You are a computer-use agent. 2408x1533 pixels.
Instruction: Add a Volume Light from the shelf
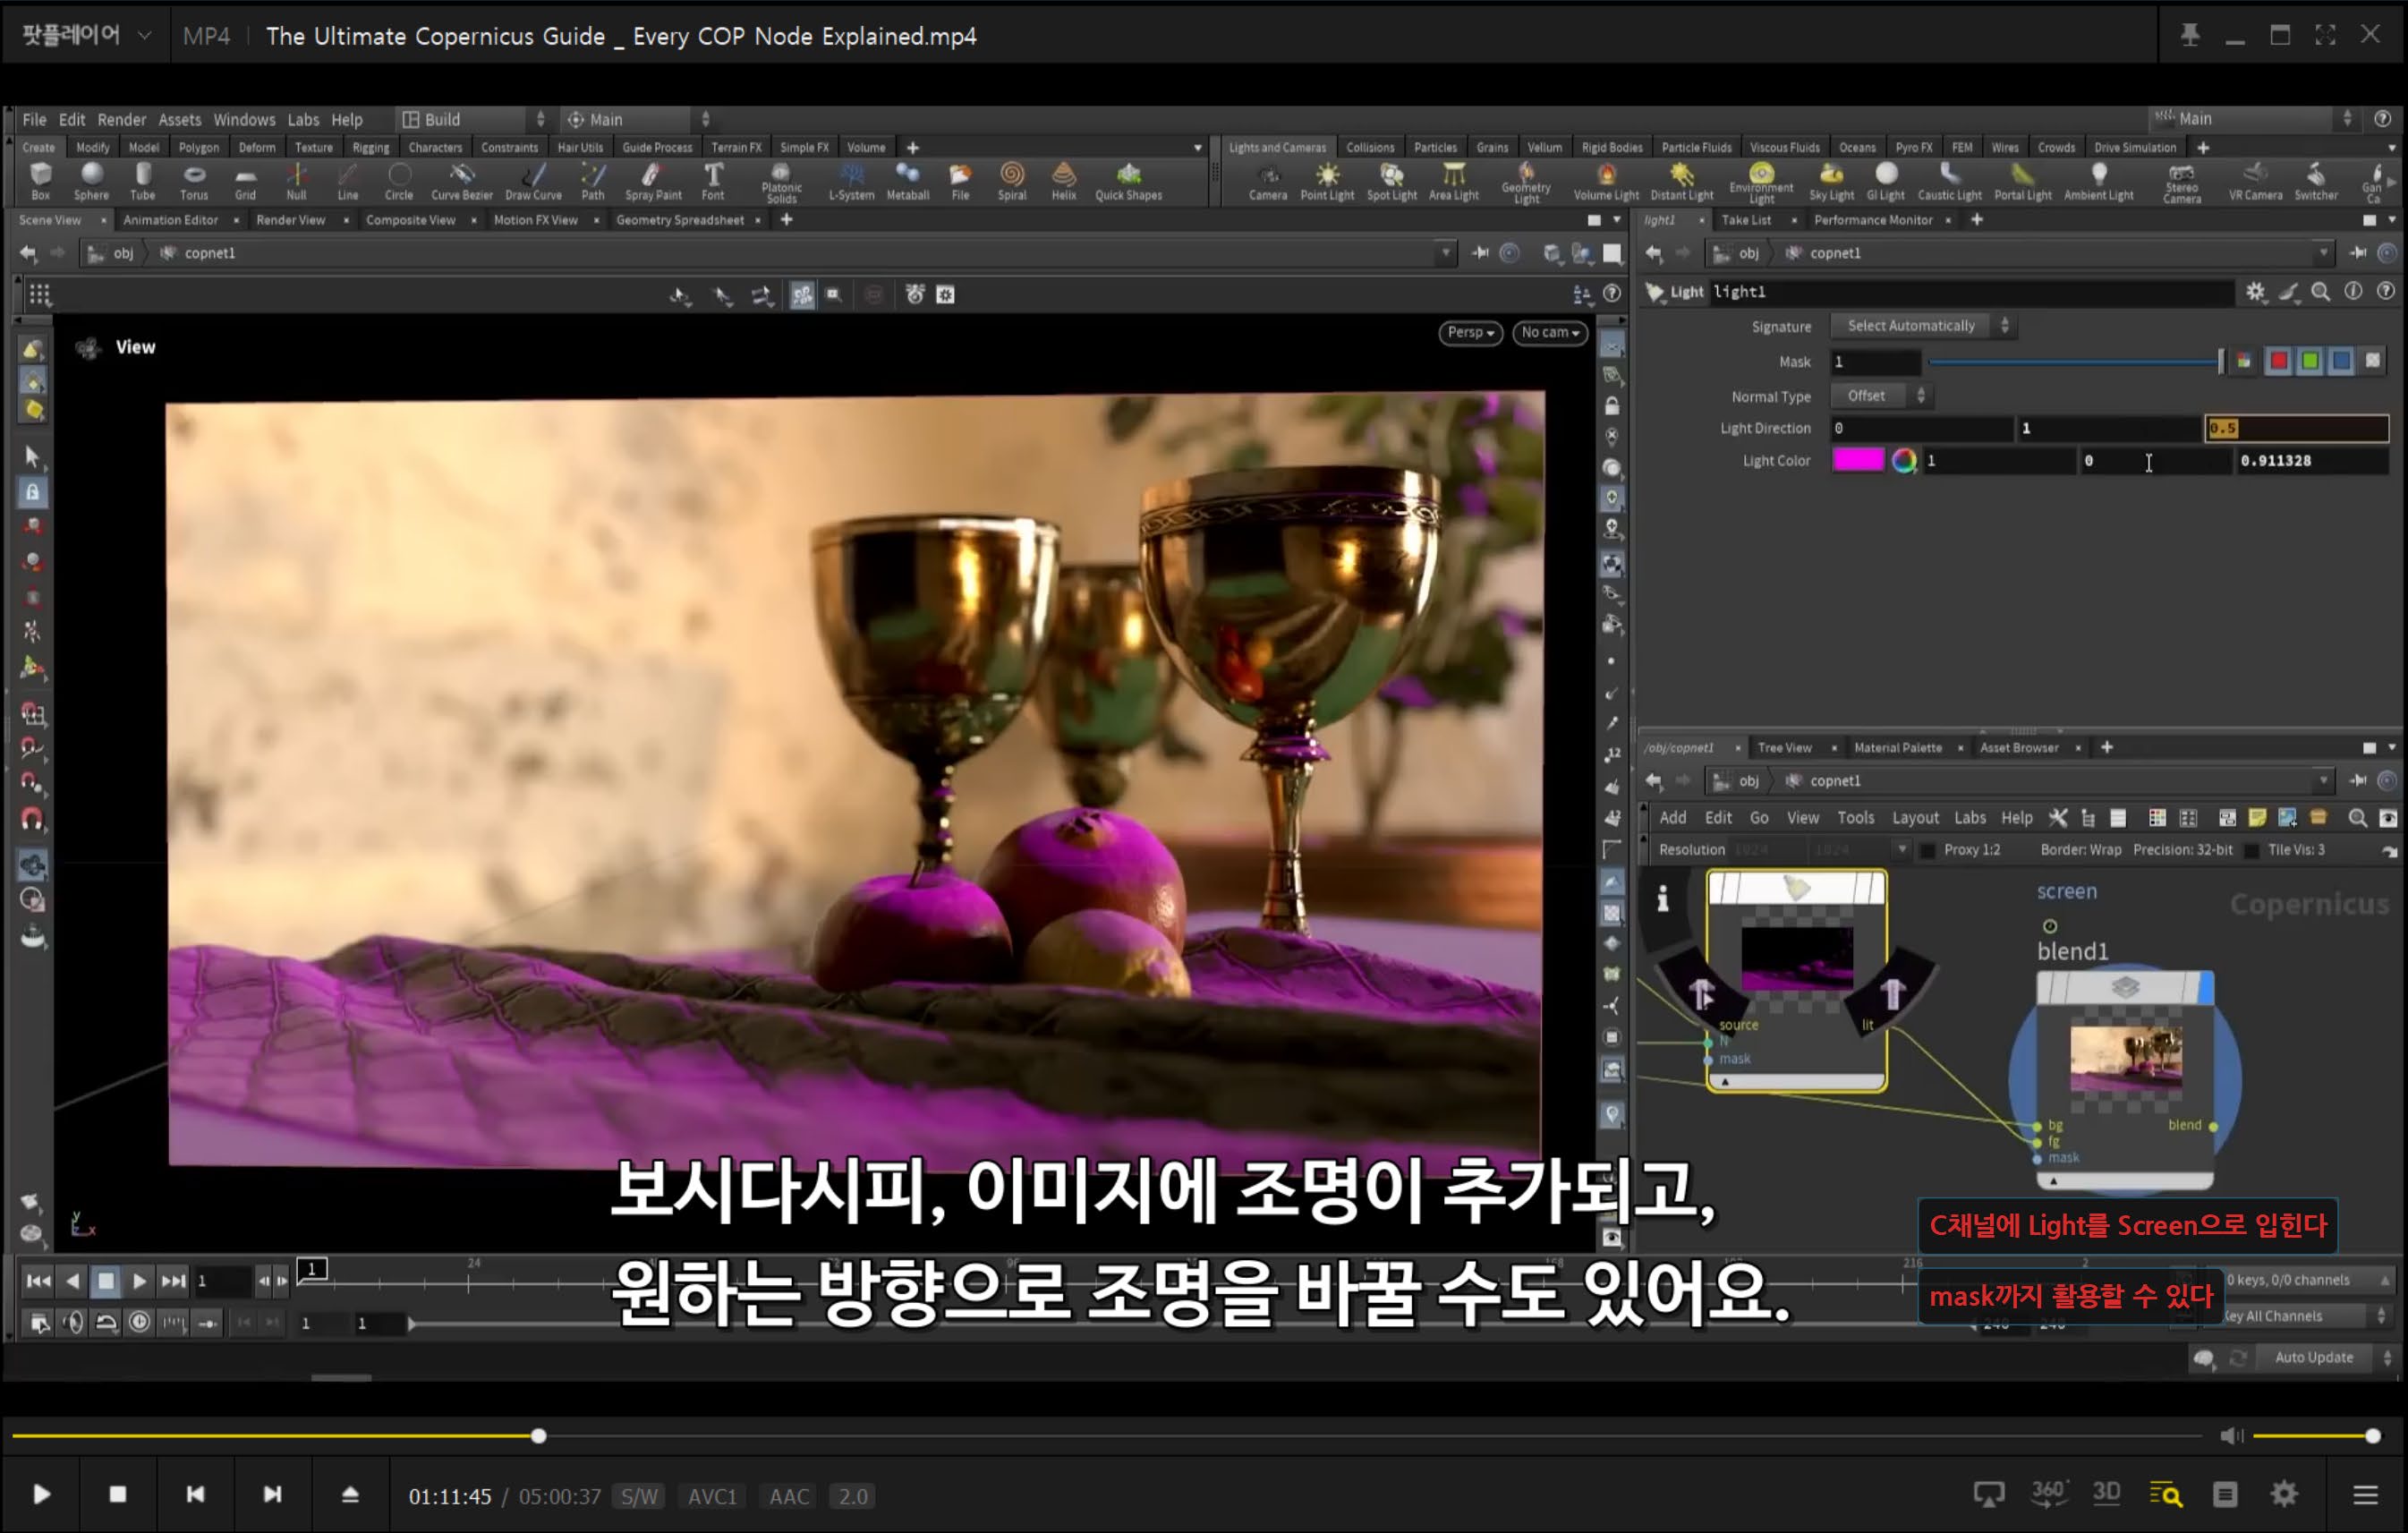click(1606, 182)
